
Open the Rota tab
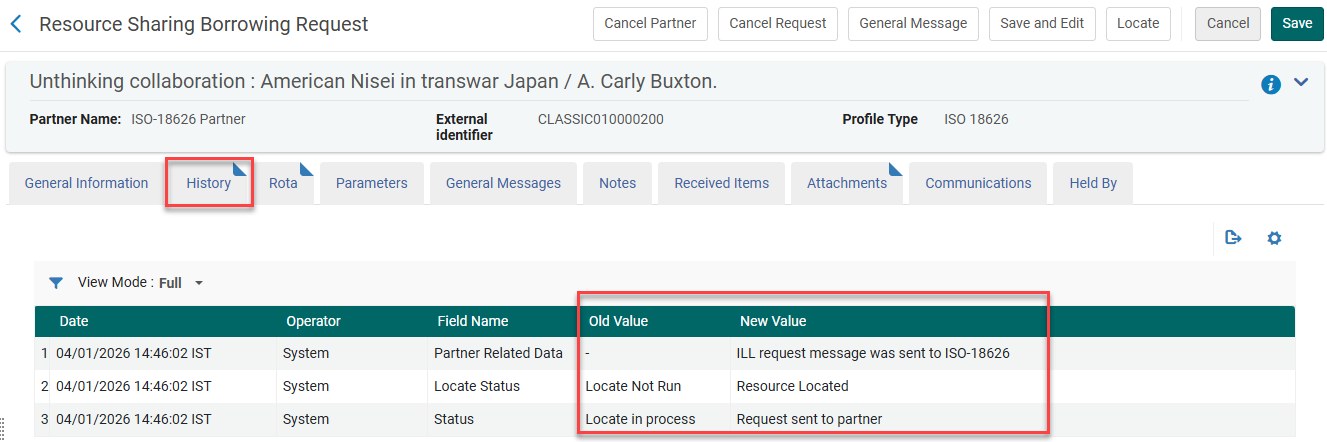(284, 183)
